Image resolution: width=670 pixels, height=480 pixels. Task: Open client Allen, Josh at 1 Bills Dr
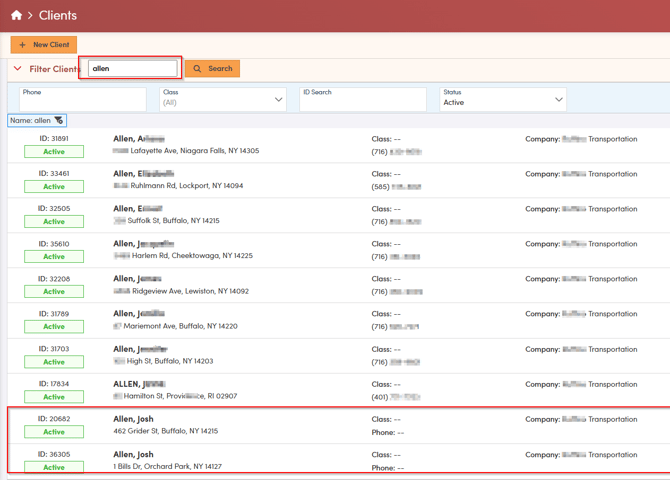[x=134, y=454]
